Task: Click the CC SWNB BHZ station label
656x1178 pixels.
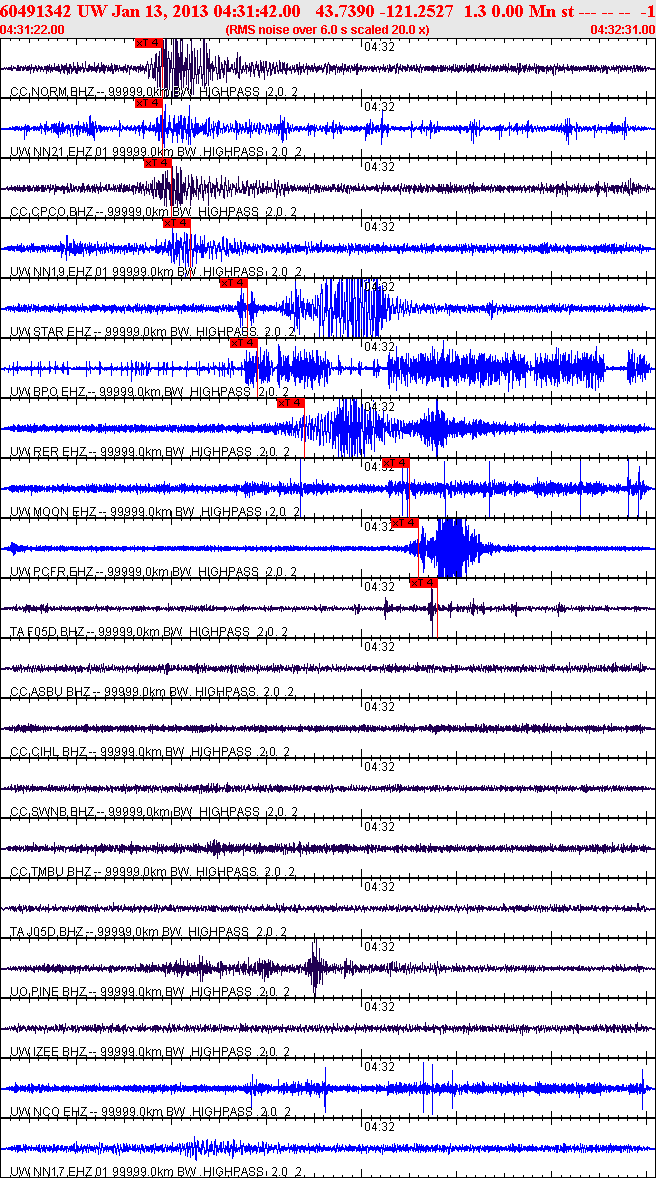Action: click(154, 811)
